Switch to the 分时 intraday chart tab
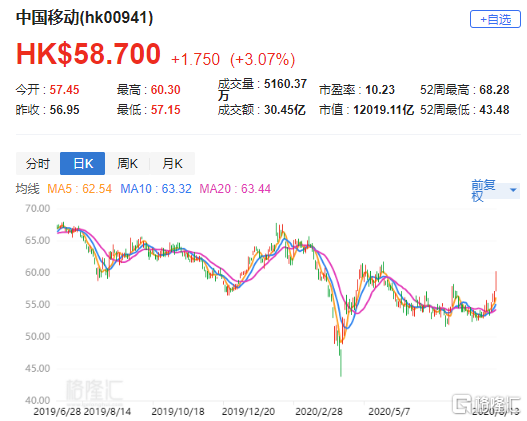Screen dimensions: 527x421 tap(38, 164)
